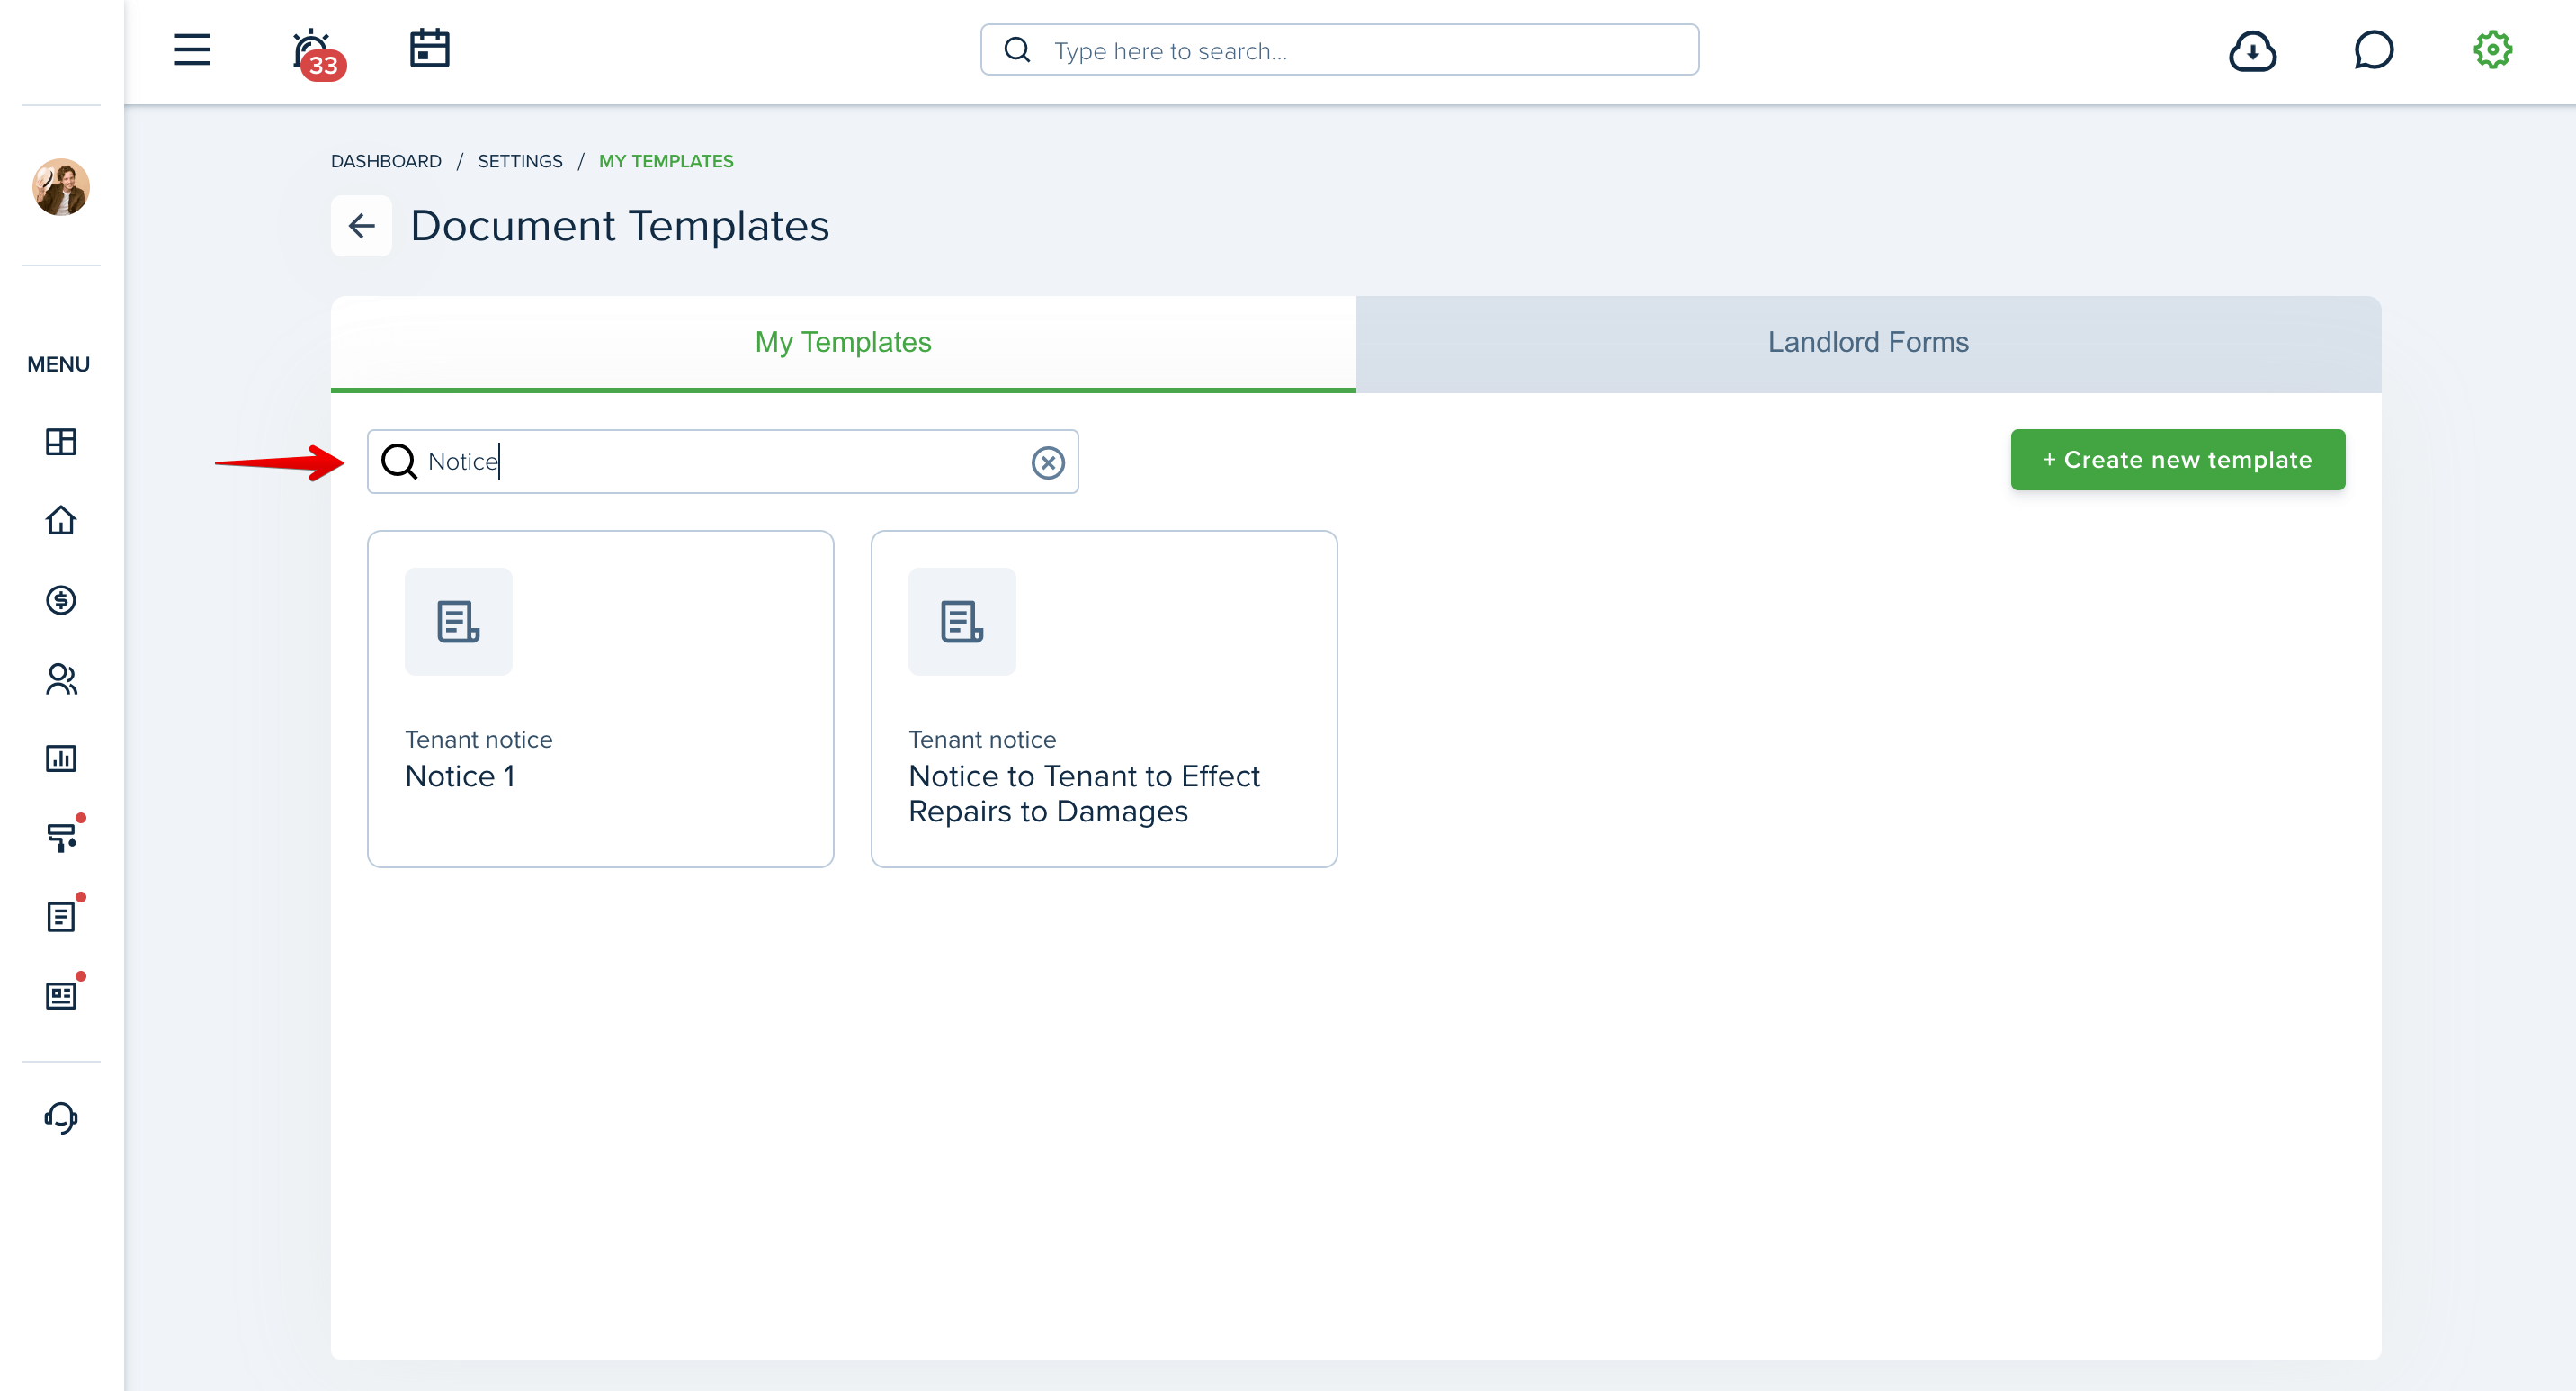This screenshot has height=1391, width=2576.
Task: Go to Dashboard breadcrumb
Action: tap(386, 161)
